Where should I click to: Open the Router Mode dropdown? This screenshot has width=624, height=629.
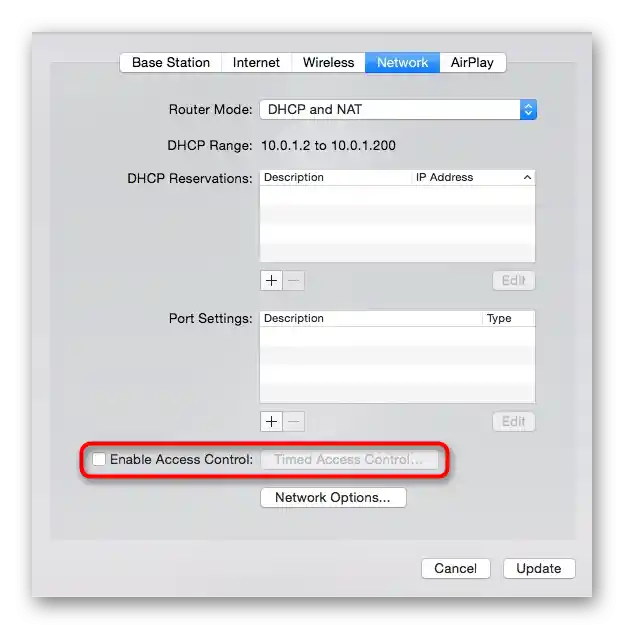(x=398, y=110)
